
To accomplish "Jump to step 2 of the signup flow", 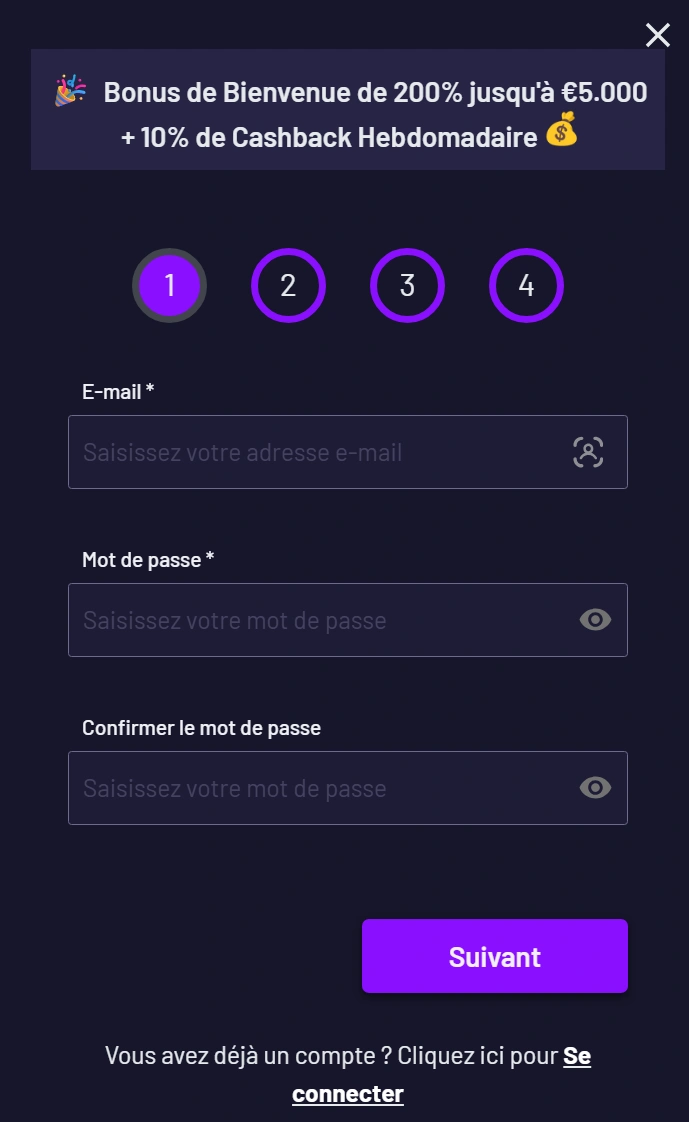I will coord(288,285).
